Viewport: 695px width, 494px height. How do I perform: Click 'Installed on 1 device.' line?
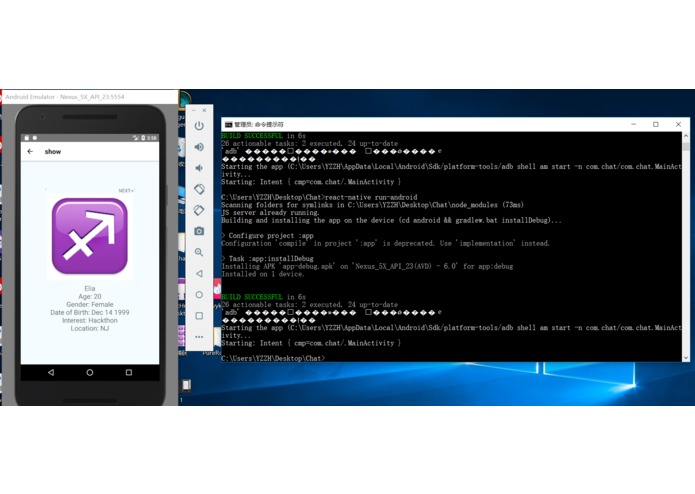point(263,274)
